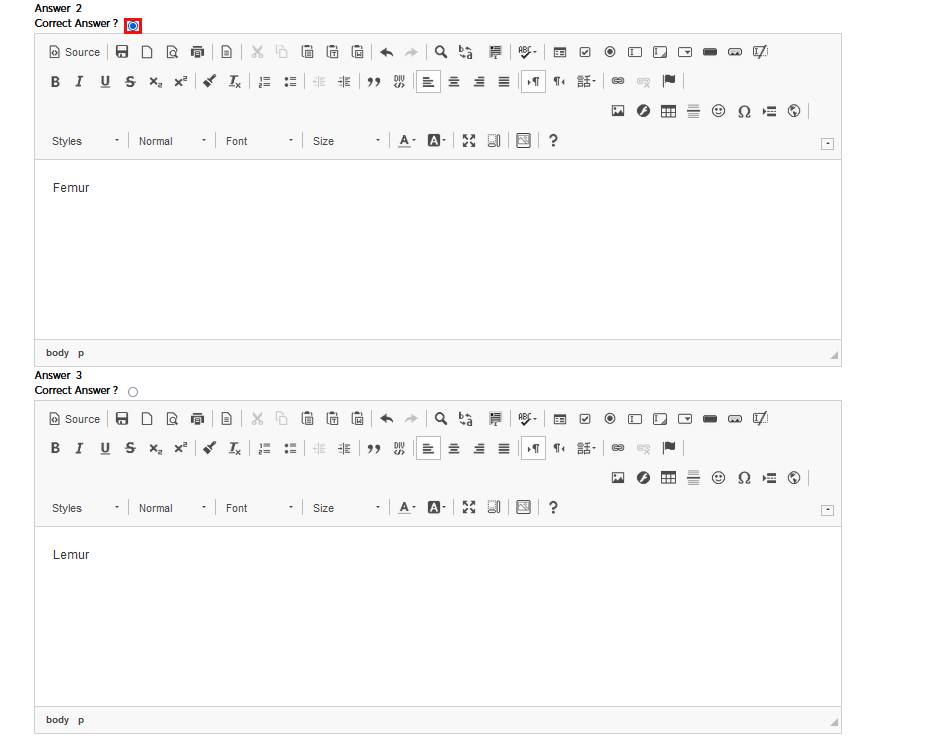Insert Special Character omega in Answer 2
This screenshot has width=936, height=738.
click(744, 111)
